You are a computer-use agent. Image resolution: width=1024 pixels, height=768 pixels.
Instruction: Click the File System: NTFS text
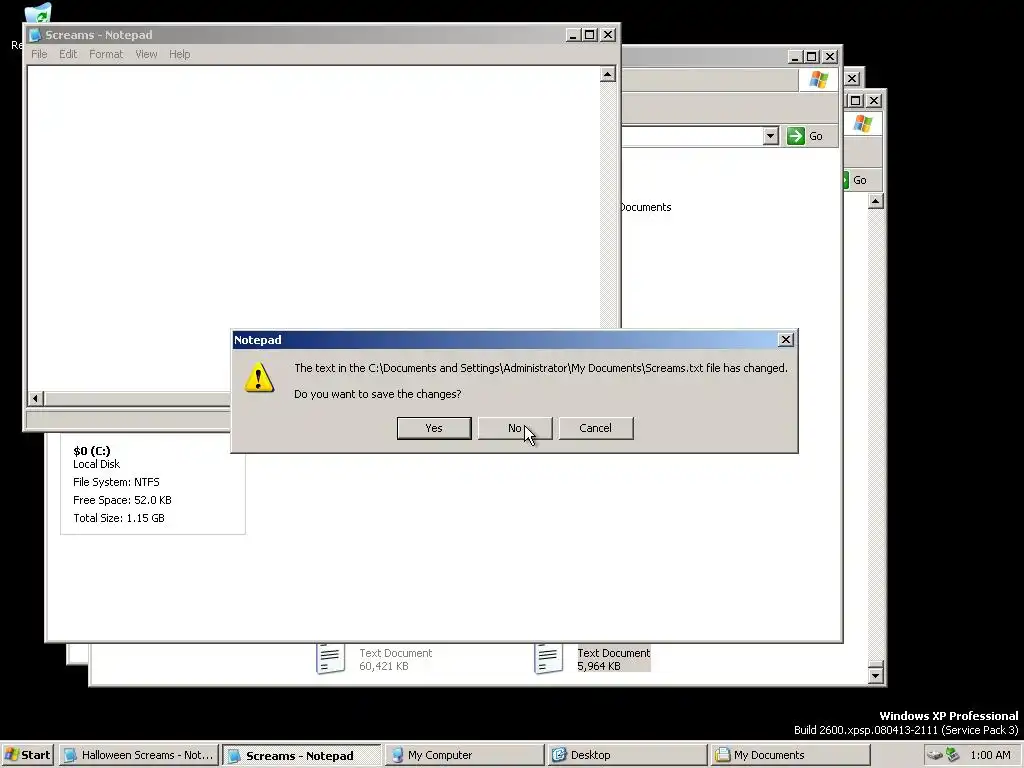[116, 482]
